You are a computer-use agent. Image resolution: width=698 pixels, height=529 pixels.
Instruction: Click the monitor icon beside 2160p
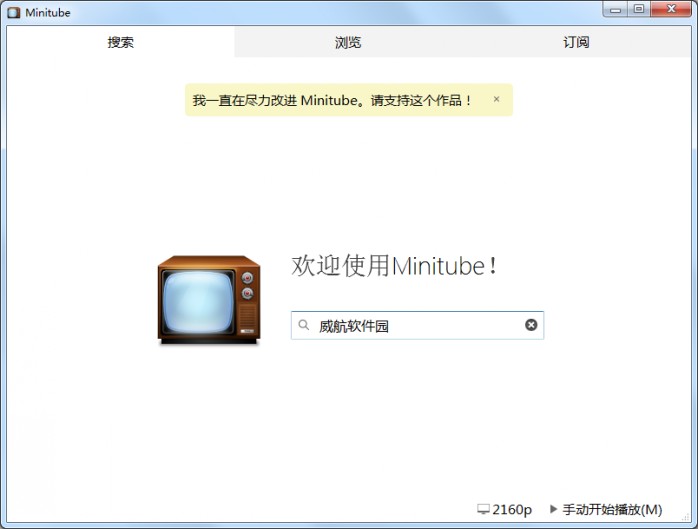pos(483,509)
